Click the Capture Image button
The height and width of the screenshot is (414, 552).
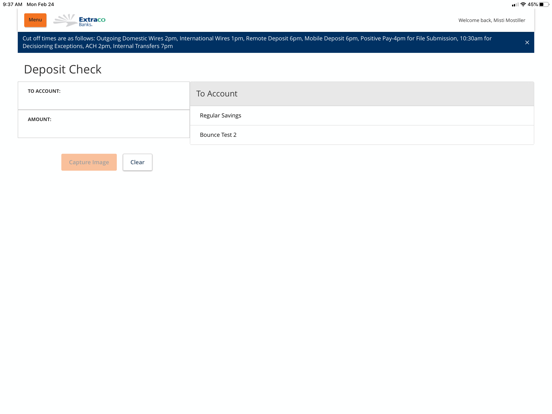click(89, 162)
